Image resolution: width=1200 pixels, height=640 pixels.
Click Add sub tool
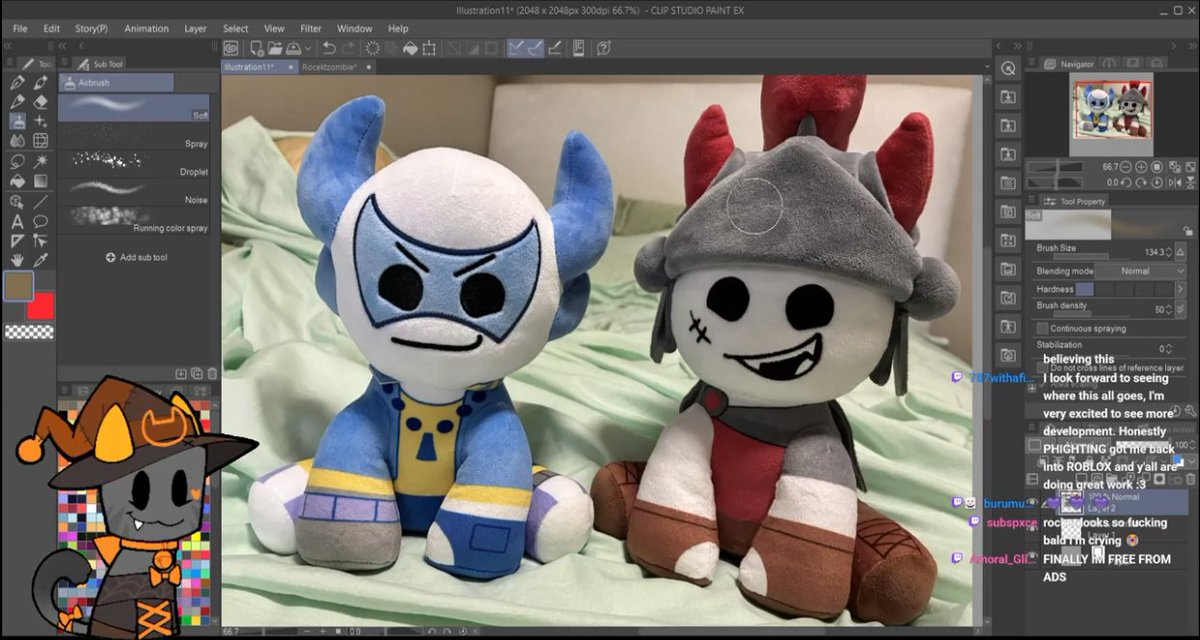137,257
